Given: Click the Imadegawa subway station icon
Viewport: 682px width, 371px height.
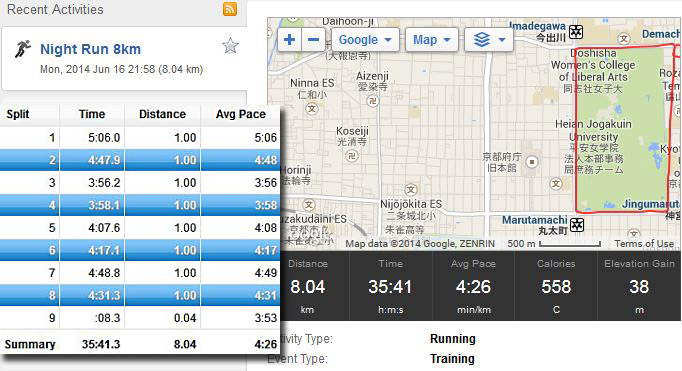Looking at the screenshot, I should (576, 32).
